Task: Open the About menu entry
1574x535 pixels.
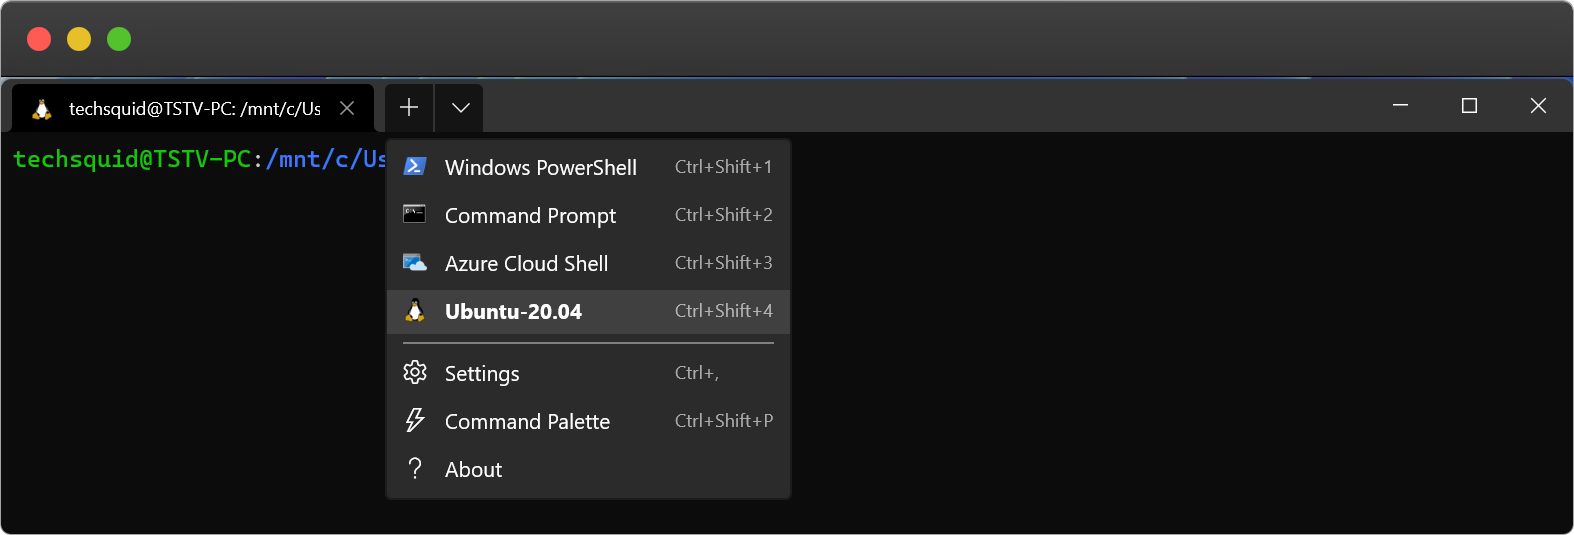Action: pos(588,469)
